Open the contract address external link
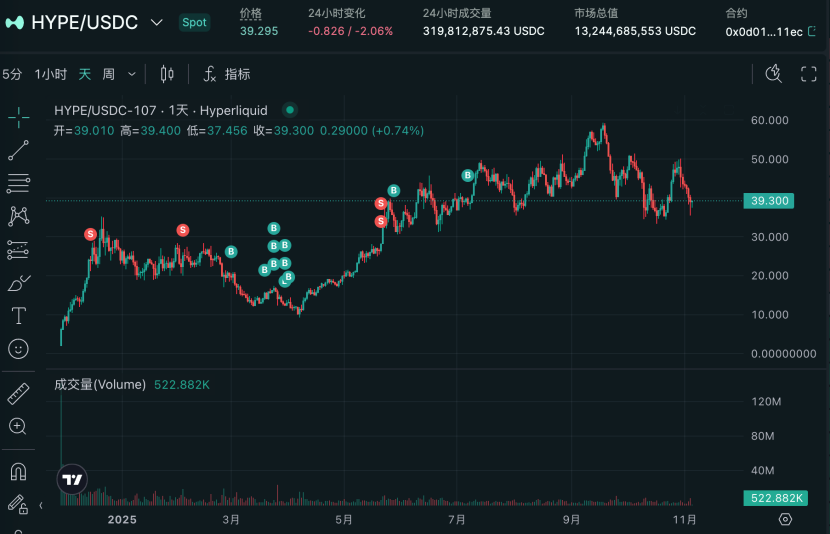 point(812,32)
